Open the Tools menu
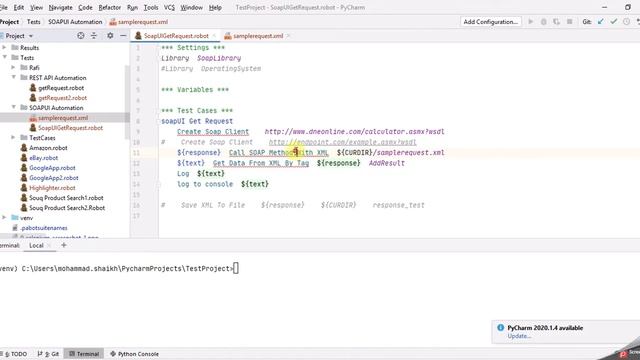This screenshot has width=640, height=360. (x=151, y=7)
